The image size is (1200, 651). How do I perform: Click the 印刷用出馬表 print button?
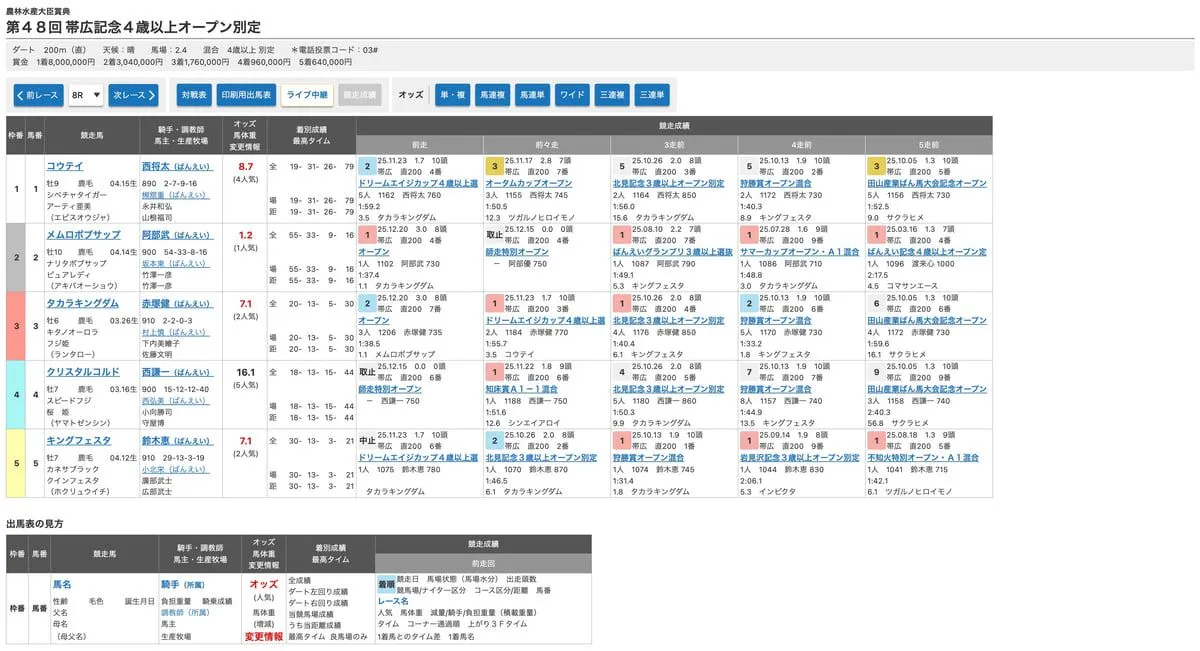245,95
